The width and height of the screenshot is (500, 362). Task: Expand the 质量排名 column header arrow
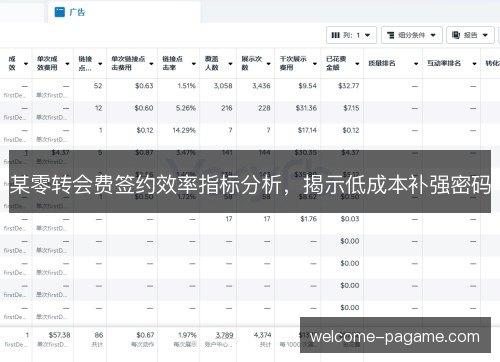pyautogui.click(x=416, y=63)
